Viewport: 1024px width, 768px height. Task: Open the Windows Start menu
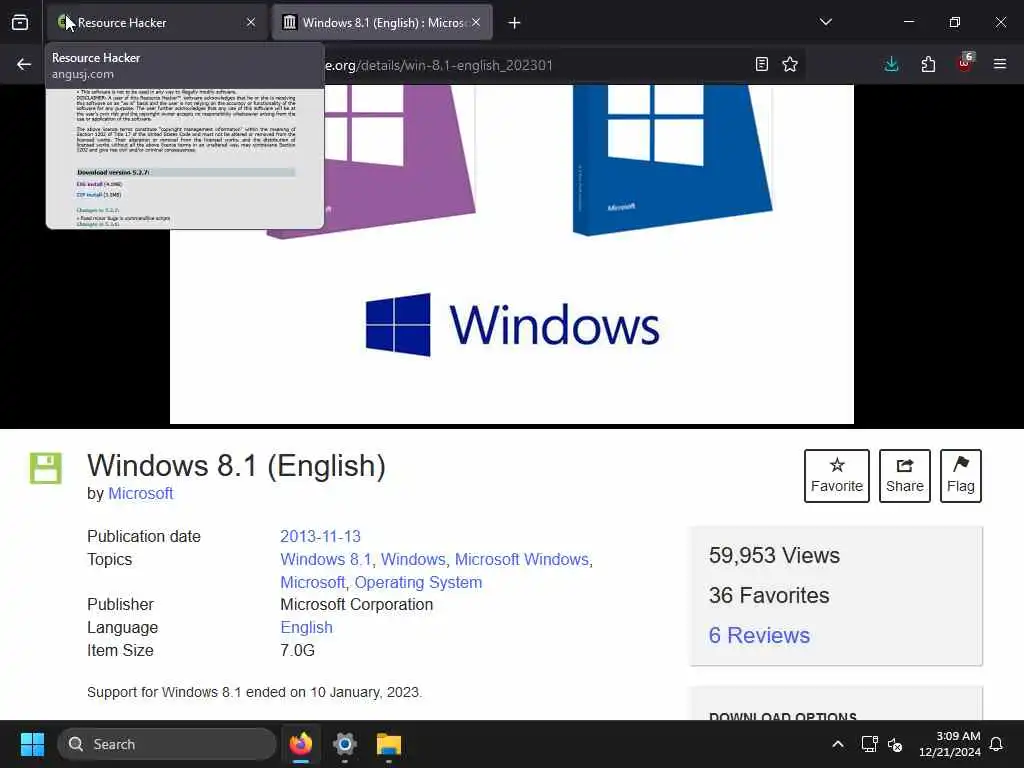click(32, 744)
